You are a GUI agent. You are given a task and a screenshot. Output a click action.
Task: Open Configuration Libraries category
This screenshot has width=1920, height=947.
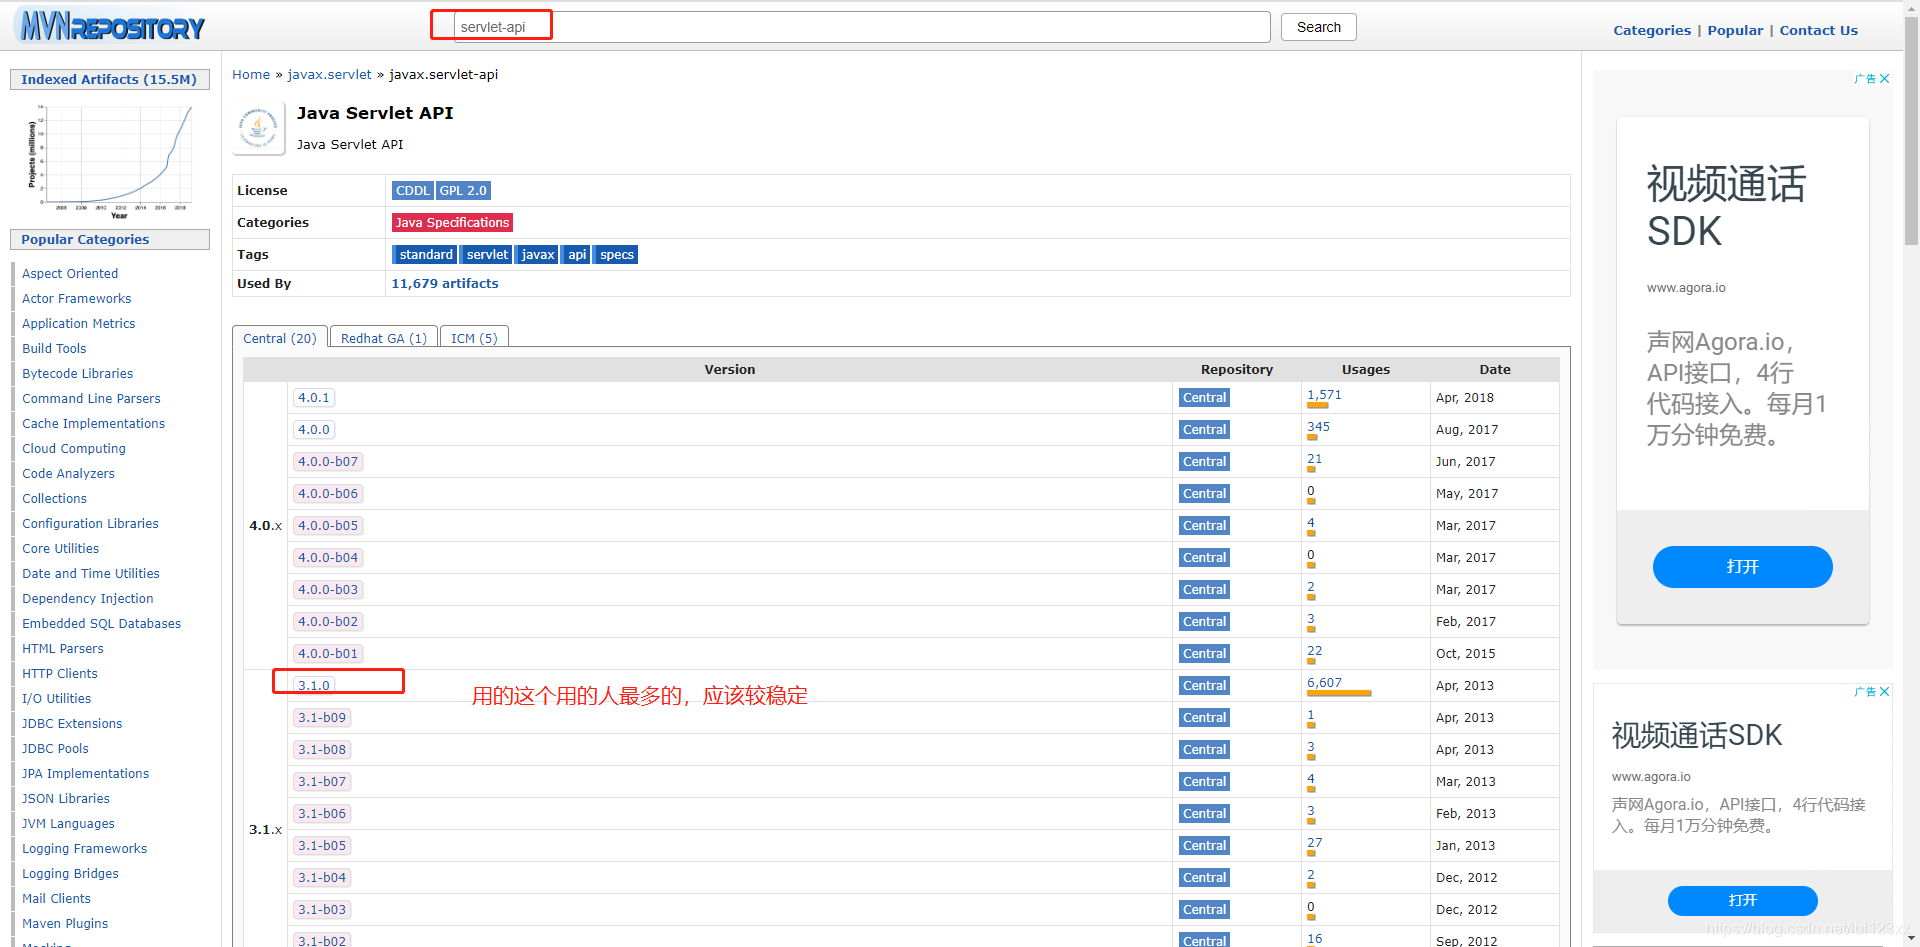(90, 524)
